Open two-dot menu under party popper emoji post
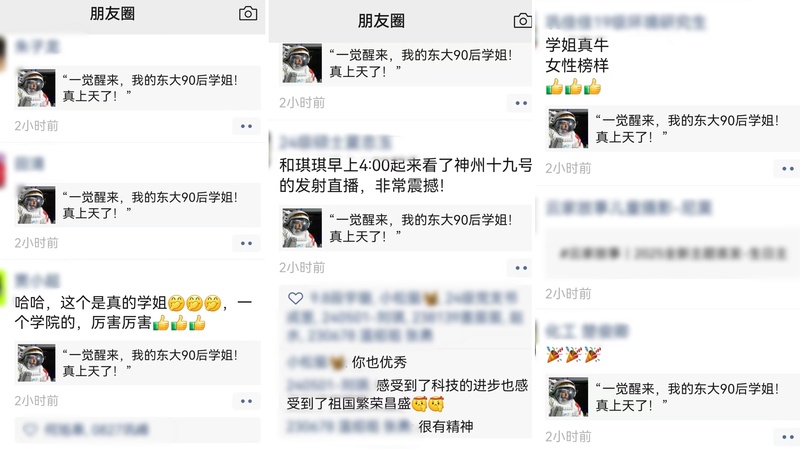Screen dimensions: 800x449 787,437
